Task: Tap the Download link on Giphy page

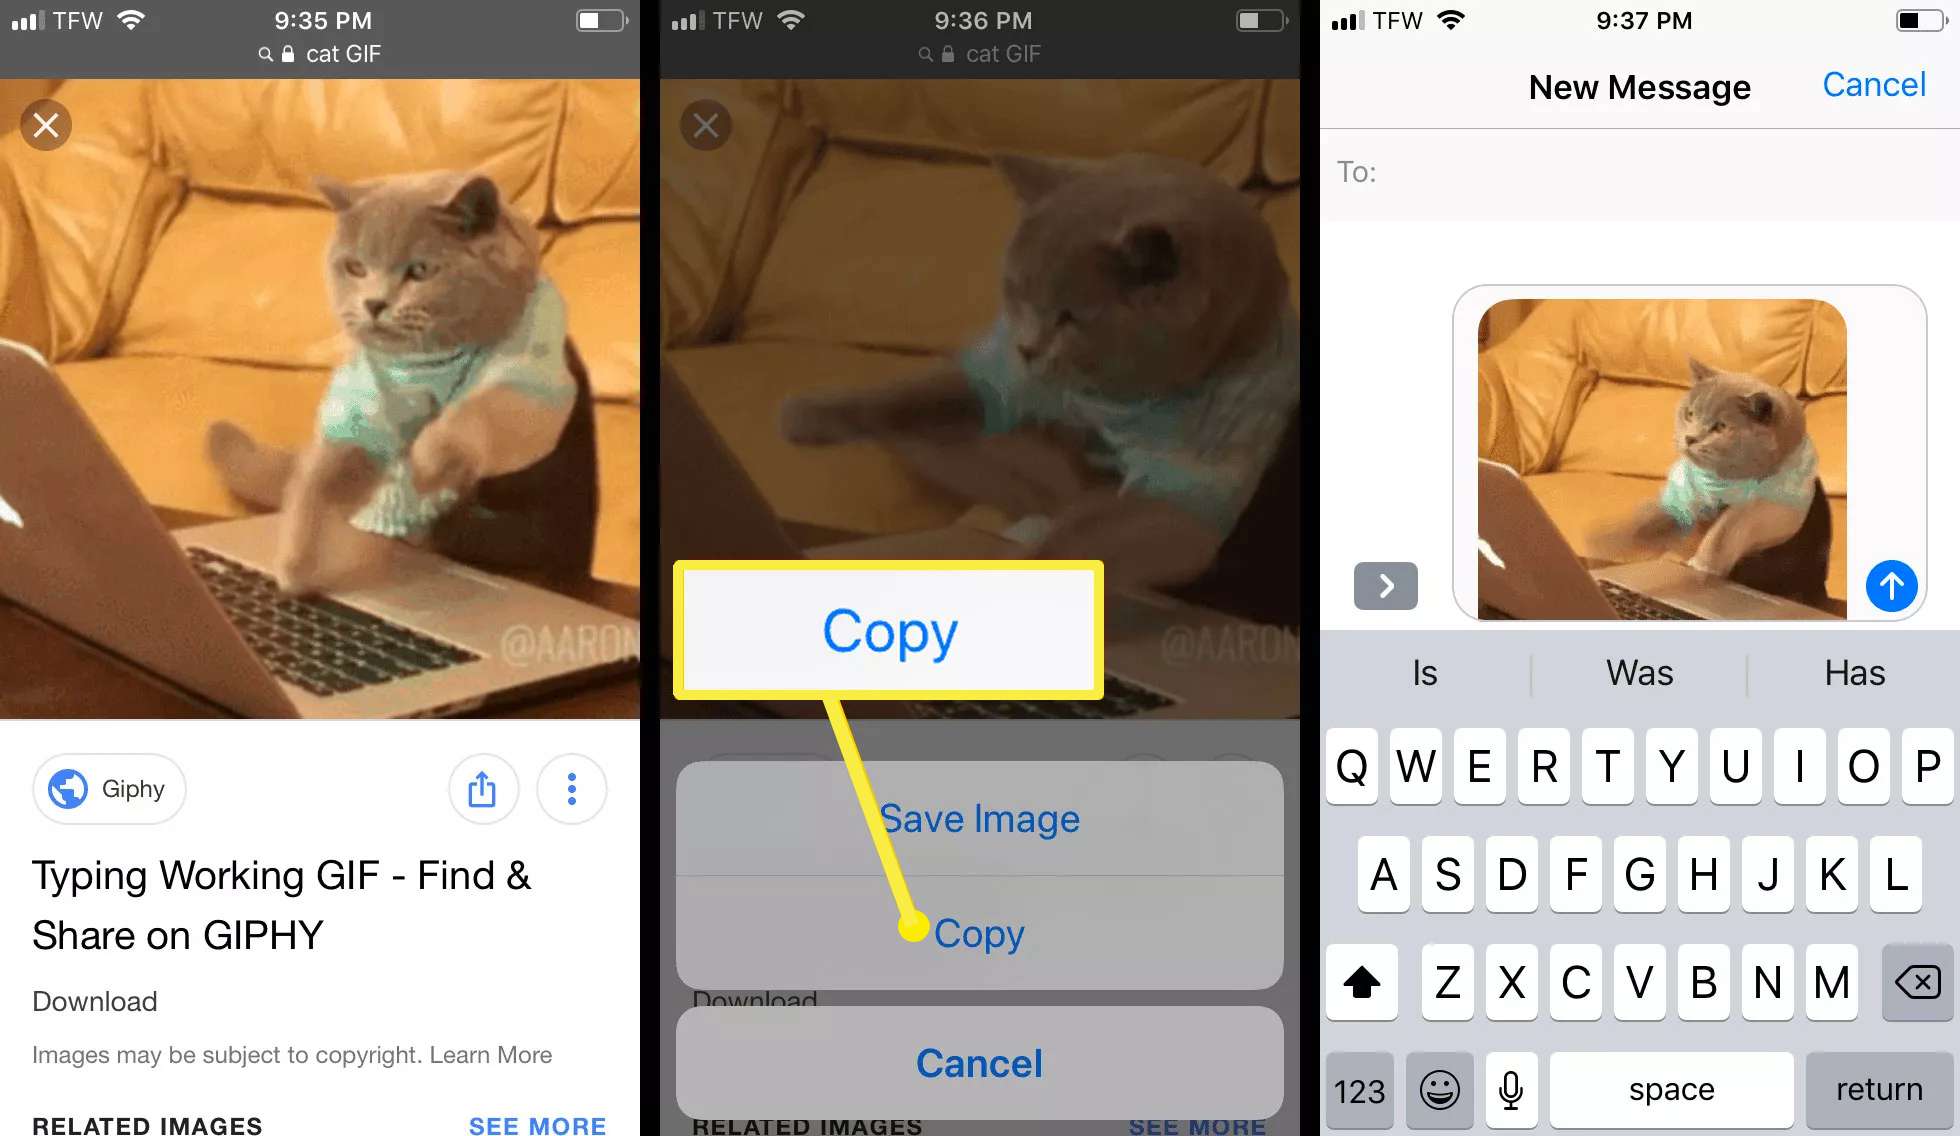Action: [x=93, y=999]
